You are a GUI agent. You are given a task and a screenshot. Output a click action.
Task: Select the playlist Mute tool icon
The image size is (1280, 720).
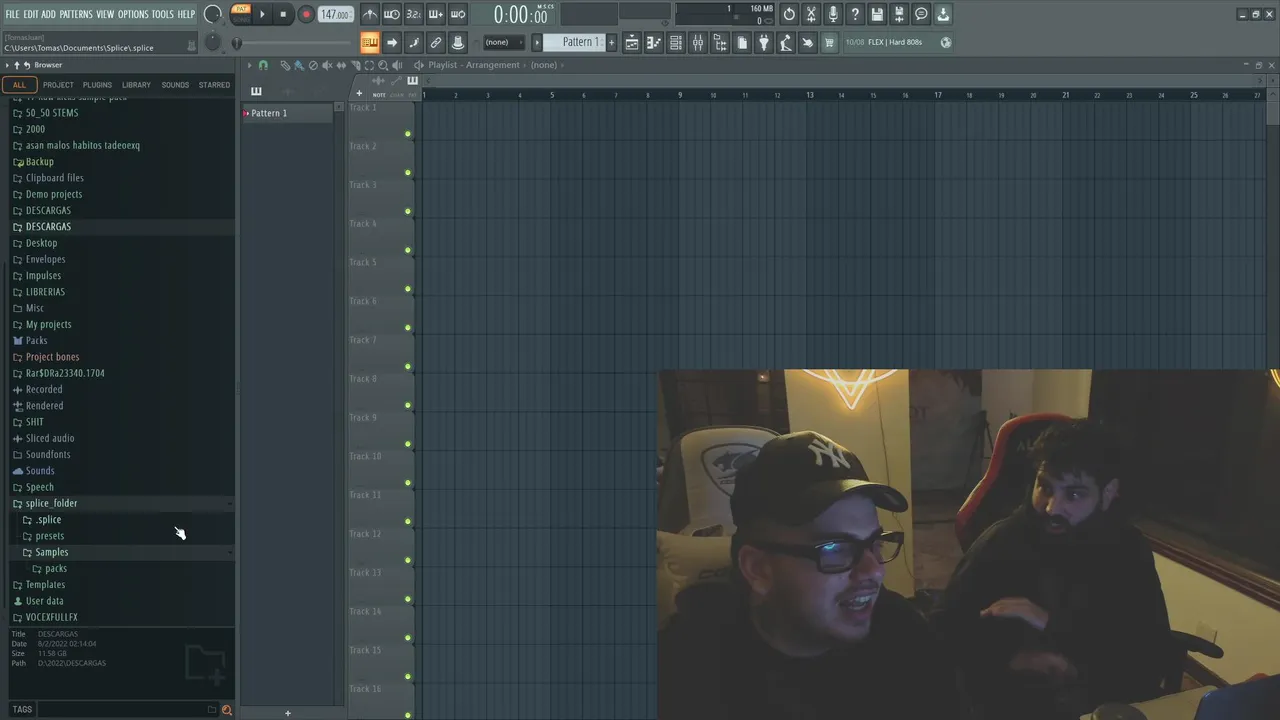tap(327, 65)
